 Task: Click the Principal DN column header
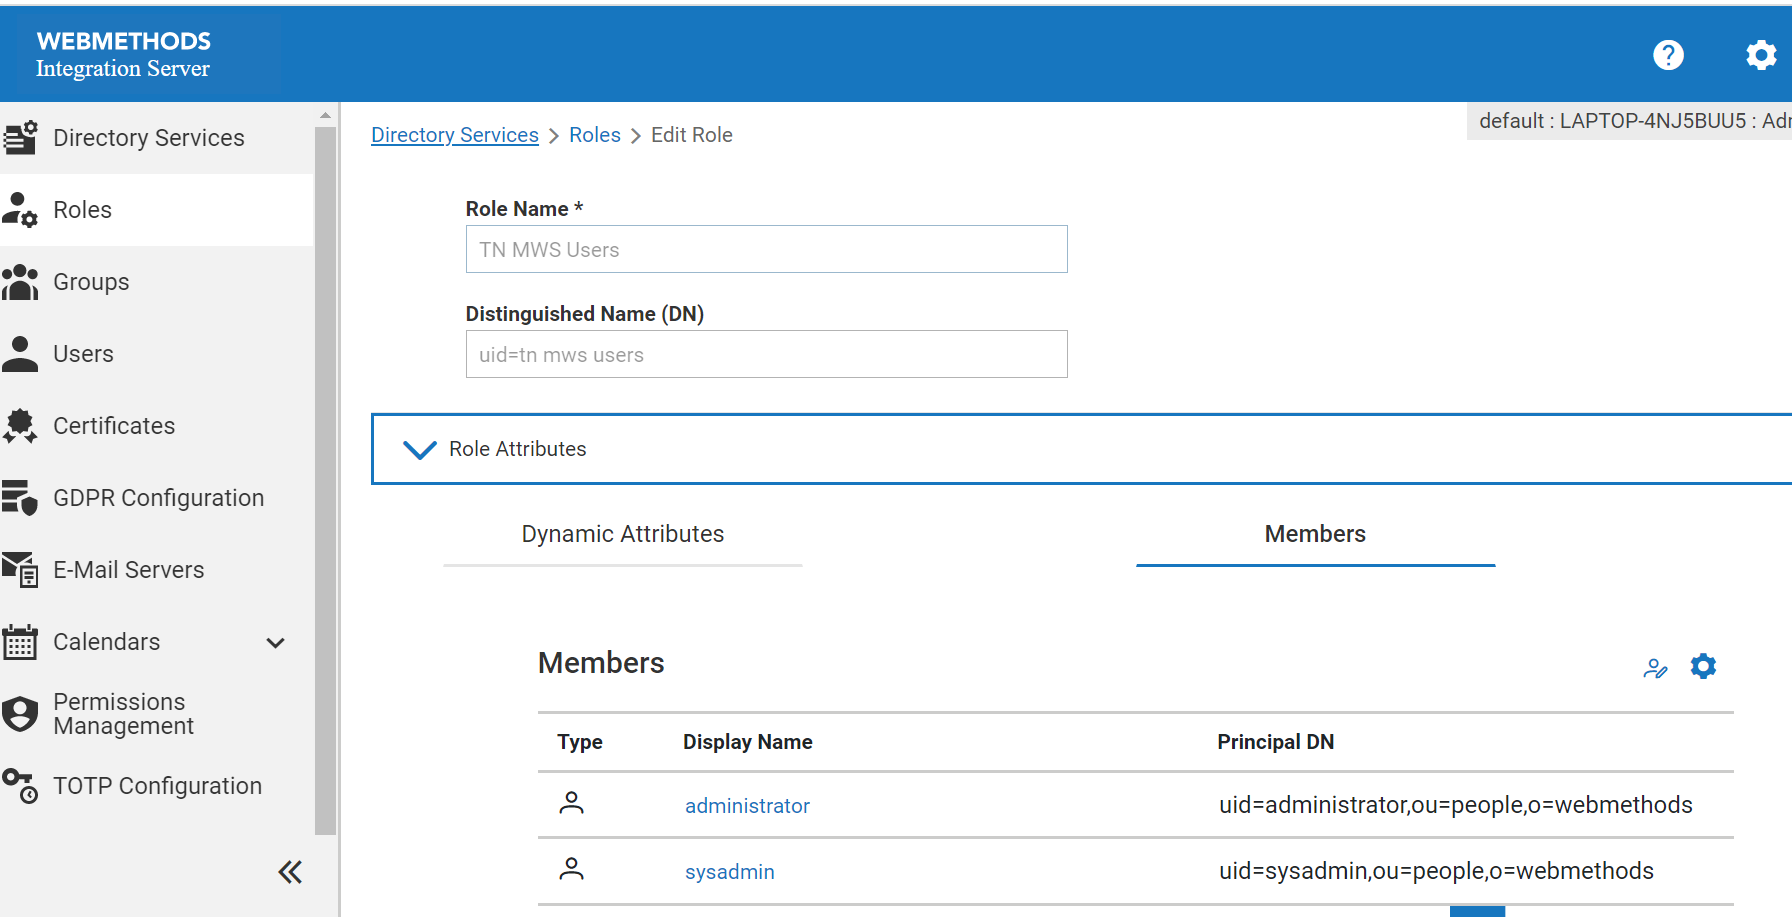click(1276, 742)
